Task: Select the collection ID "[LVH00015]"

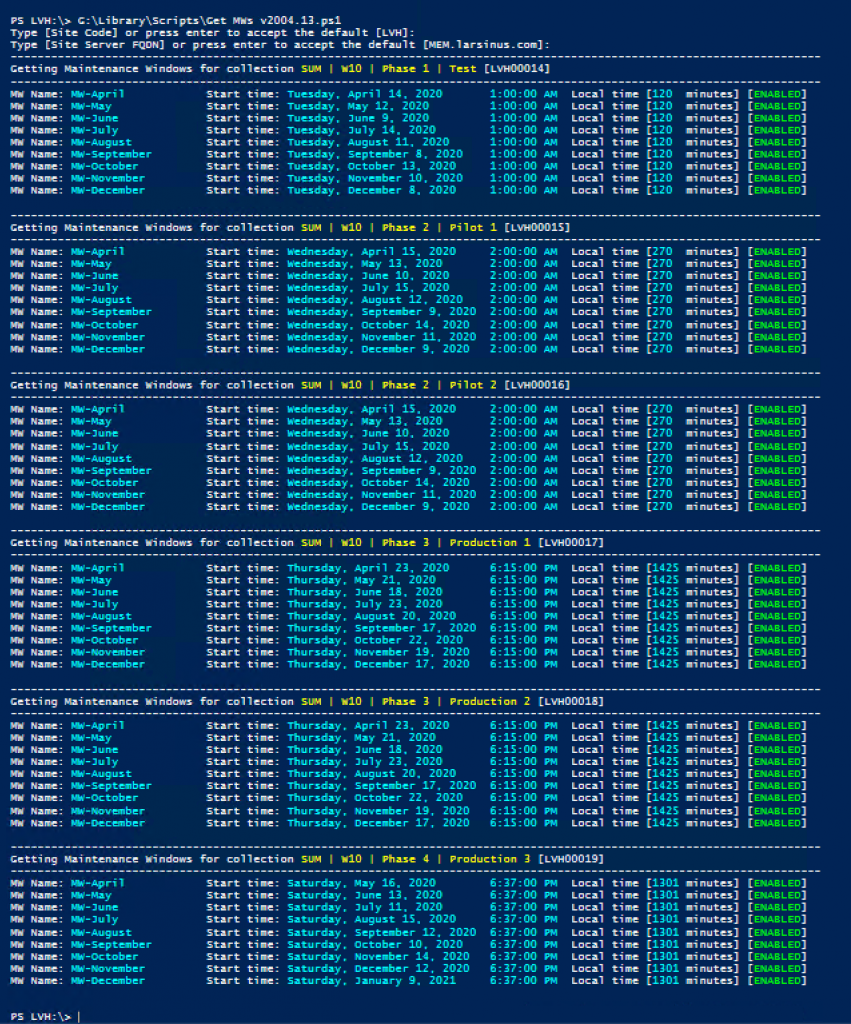Action: pyautogui.click(x=537, y=227)
